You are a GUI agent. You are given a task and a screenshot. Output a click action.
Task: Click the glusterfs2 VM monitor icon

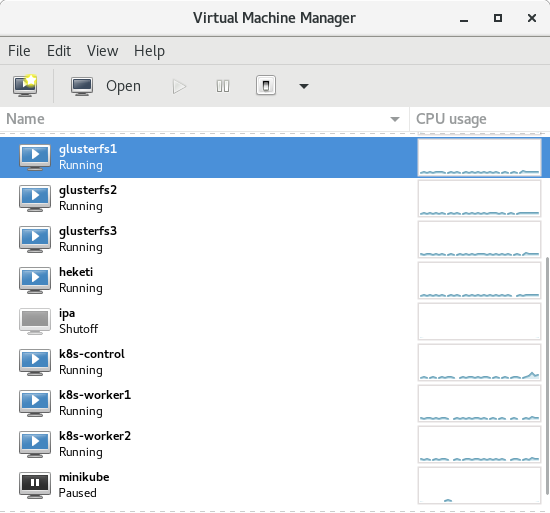[x=35, y=198]
